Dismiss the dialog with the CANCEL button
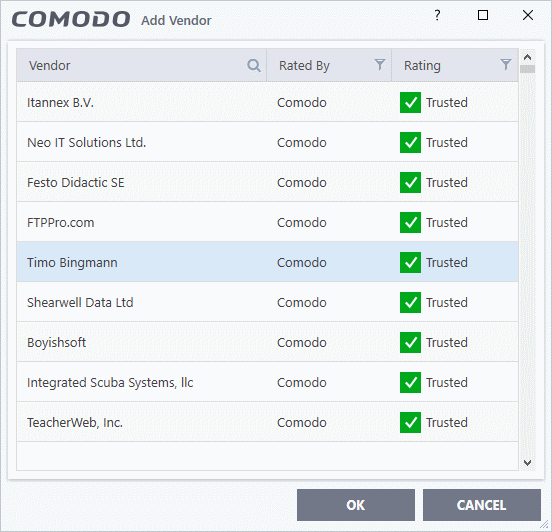The image size is (552, 532). [482, 505]
